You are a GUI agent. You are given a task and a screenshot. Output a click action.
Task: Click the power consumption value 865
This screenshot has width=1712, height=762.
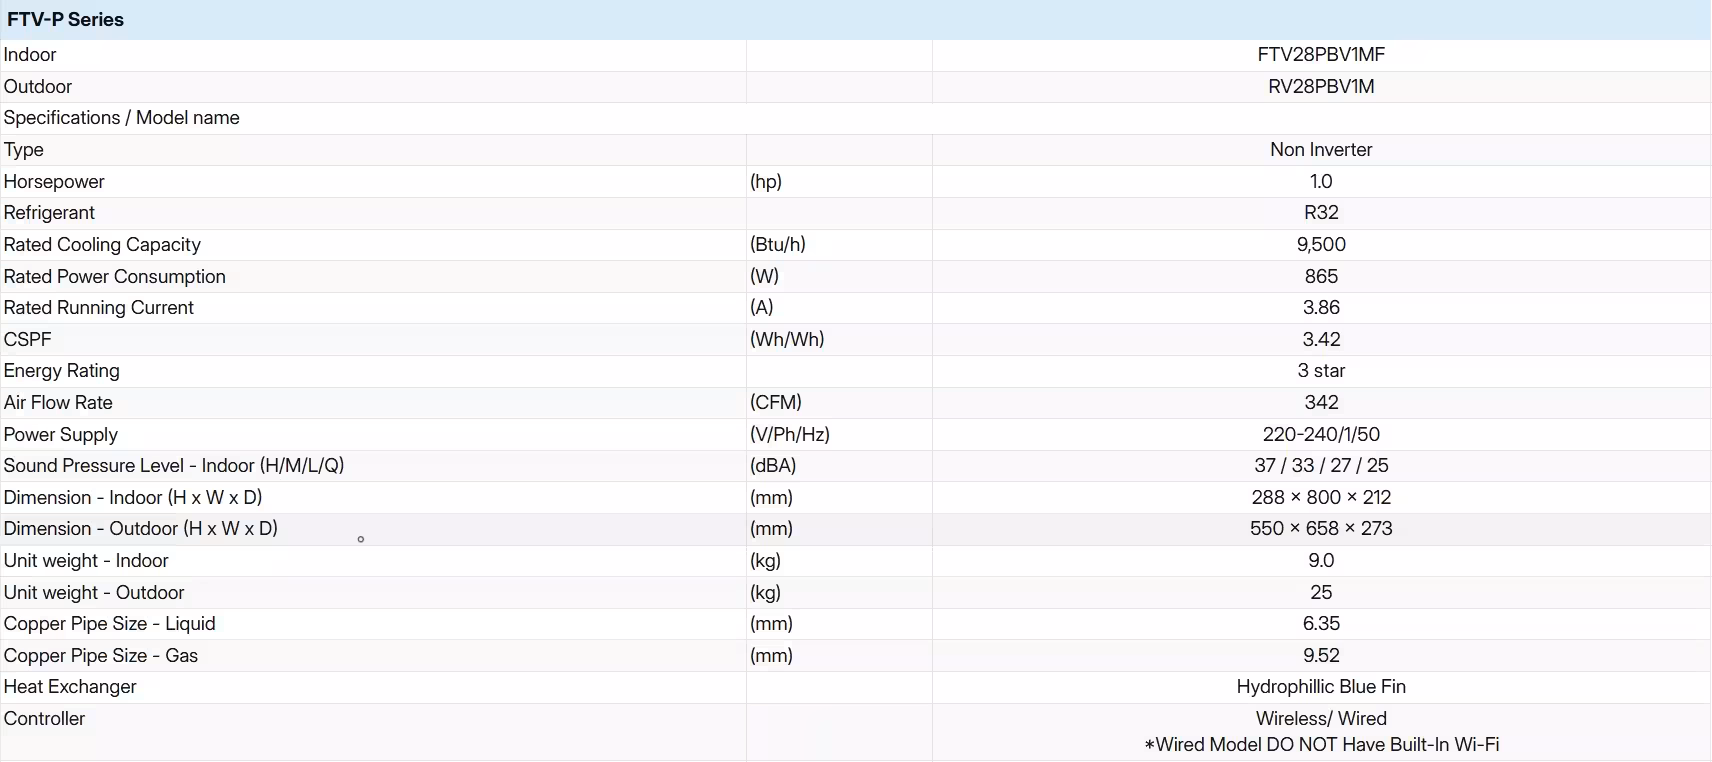coord(1321,277)
